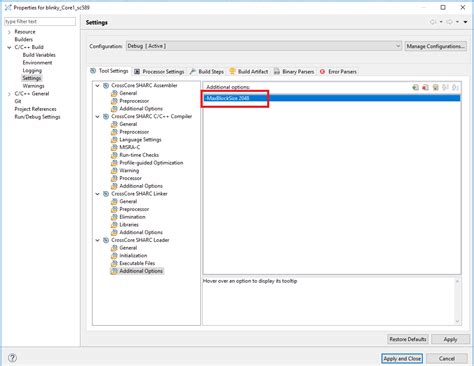Select Processor under C/C++ Compiler
Screen dimensions: 474x366
[130, 178]
